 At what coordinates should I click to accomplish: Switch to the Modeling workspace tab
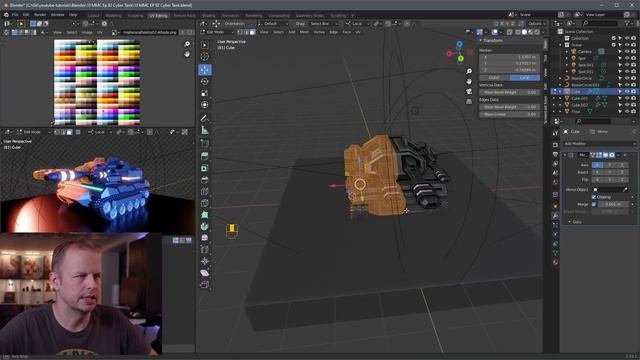(113, 16)
